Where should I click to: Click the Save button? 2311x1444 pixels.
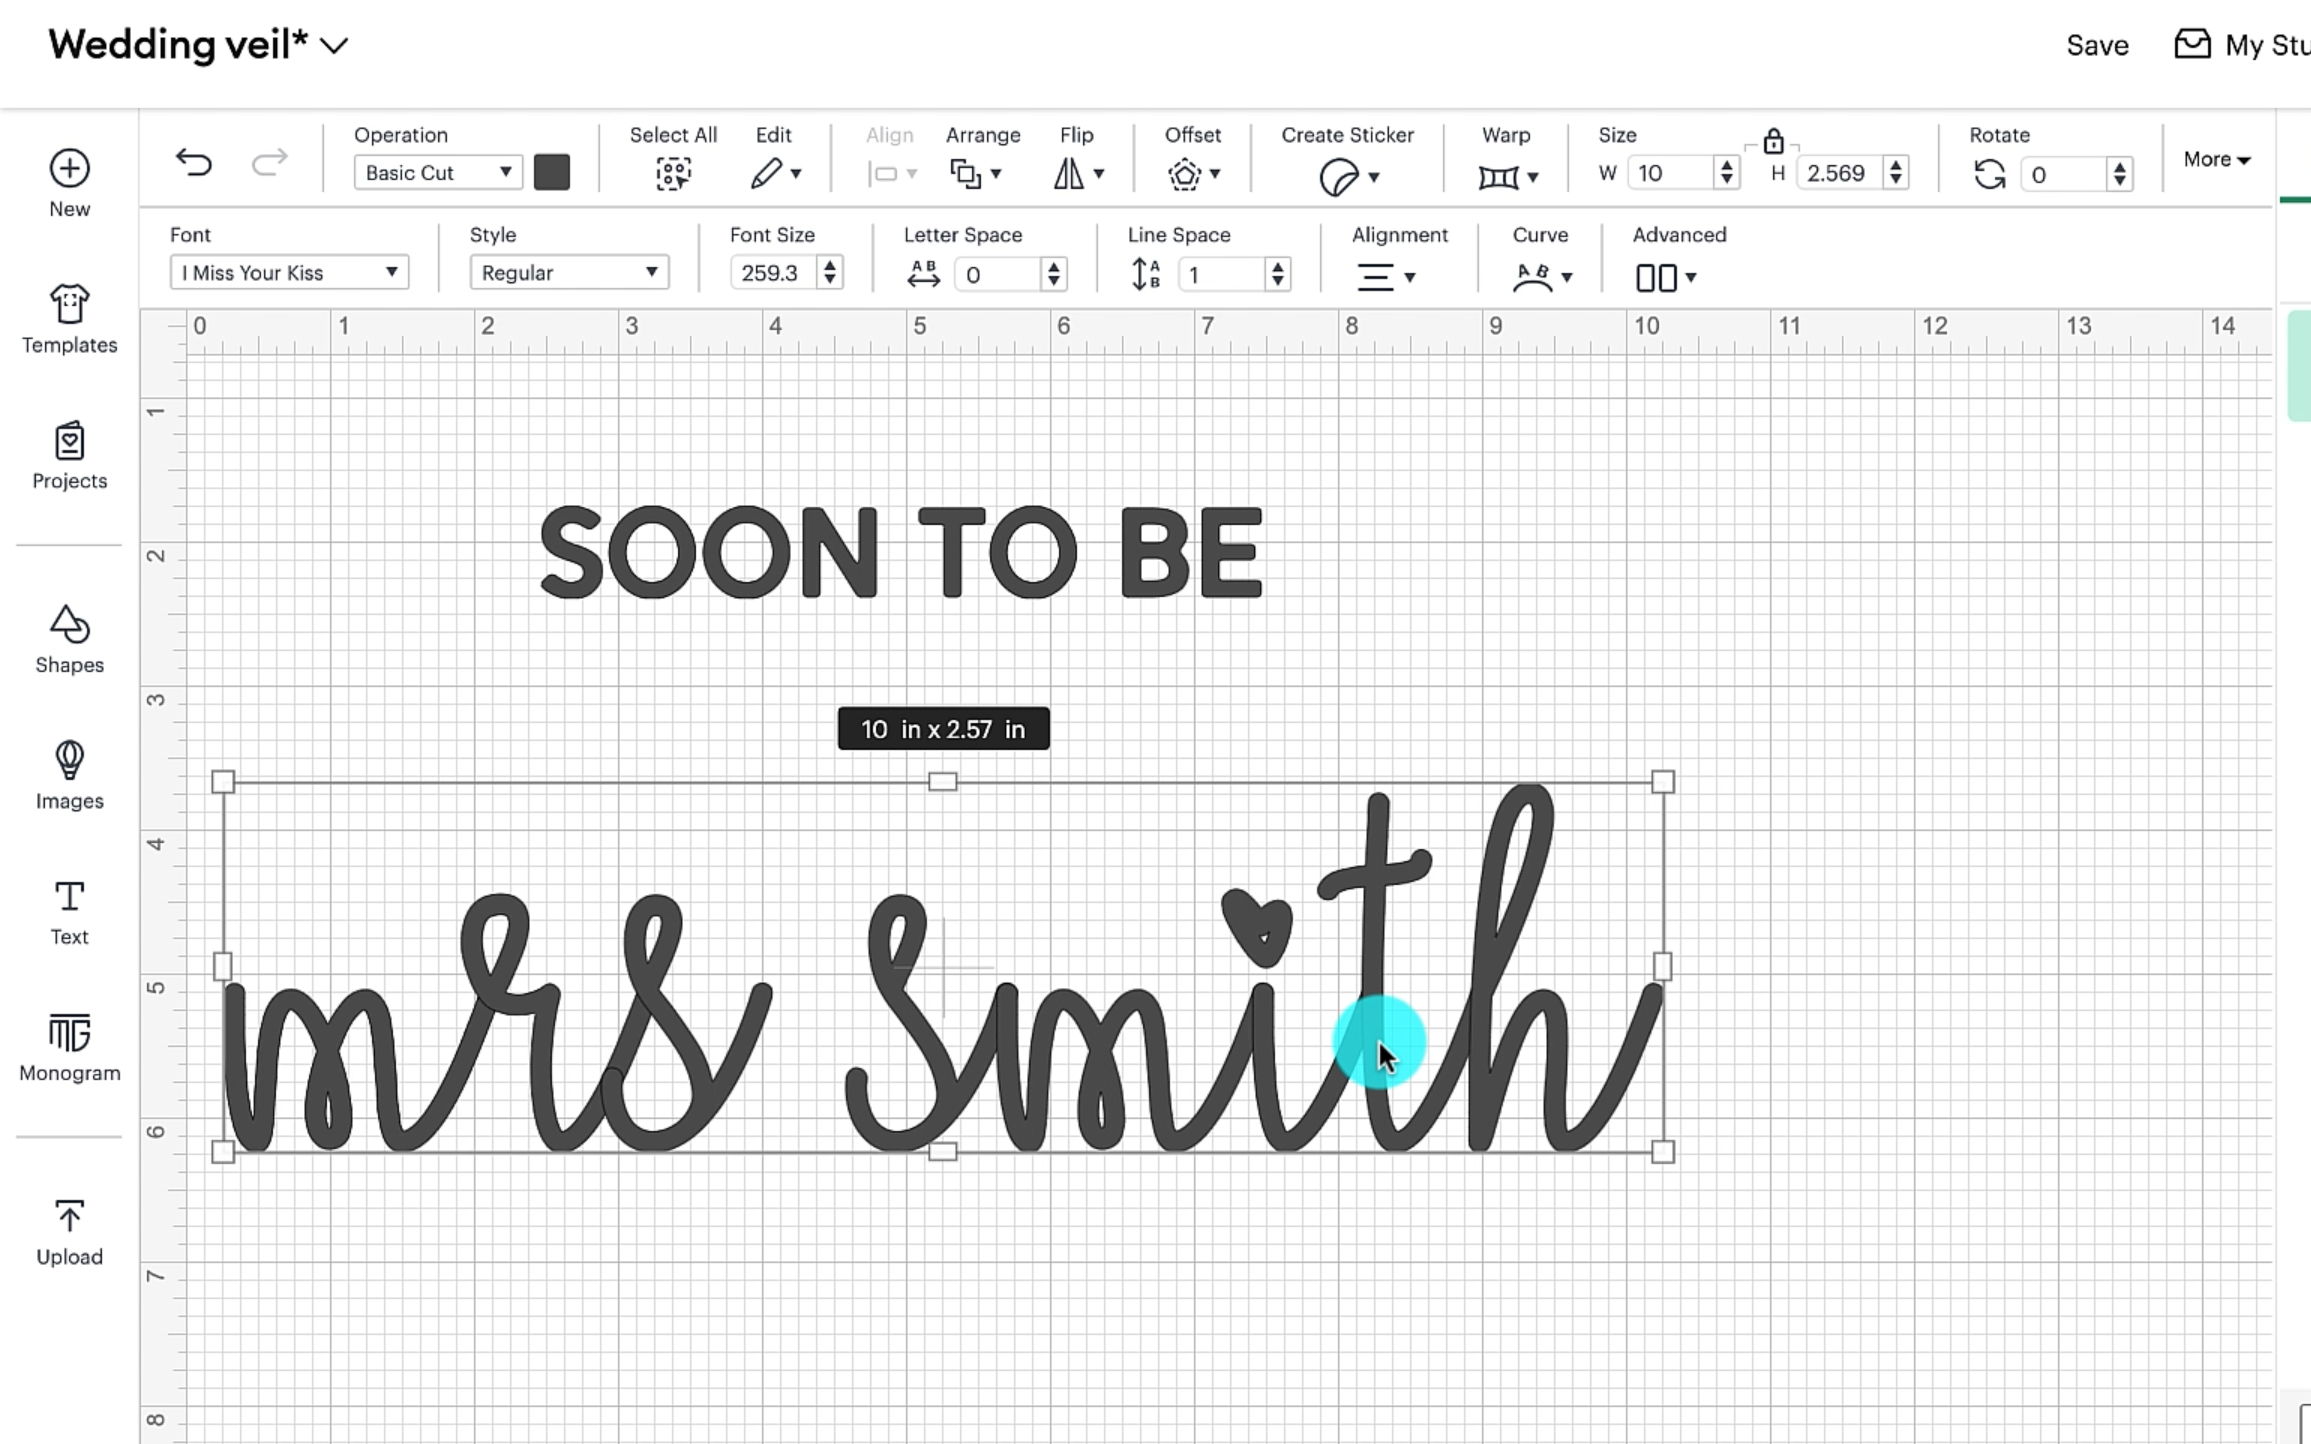click(x=2097, y=45)
